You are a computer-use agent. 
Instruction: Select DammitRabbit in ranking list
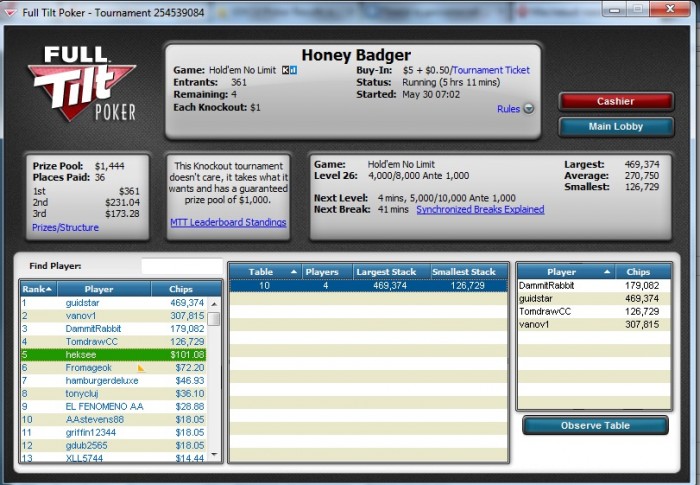114,329
